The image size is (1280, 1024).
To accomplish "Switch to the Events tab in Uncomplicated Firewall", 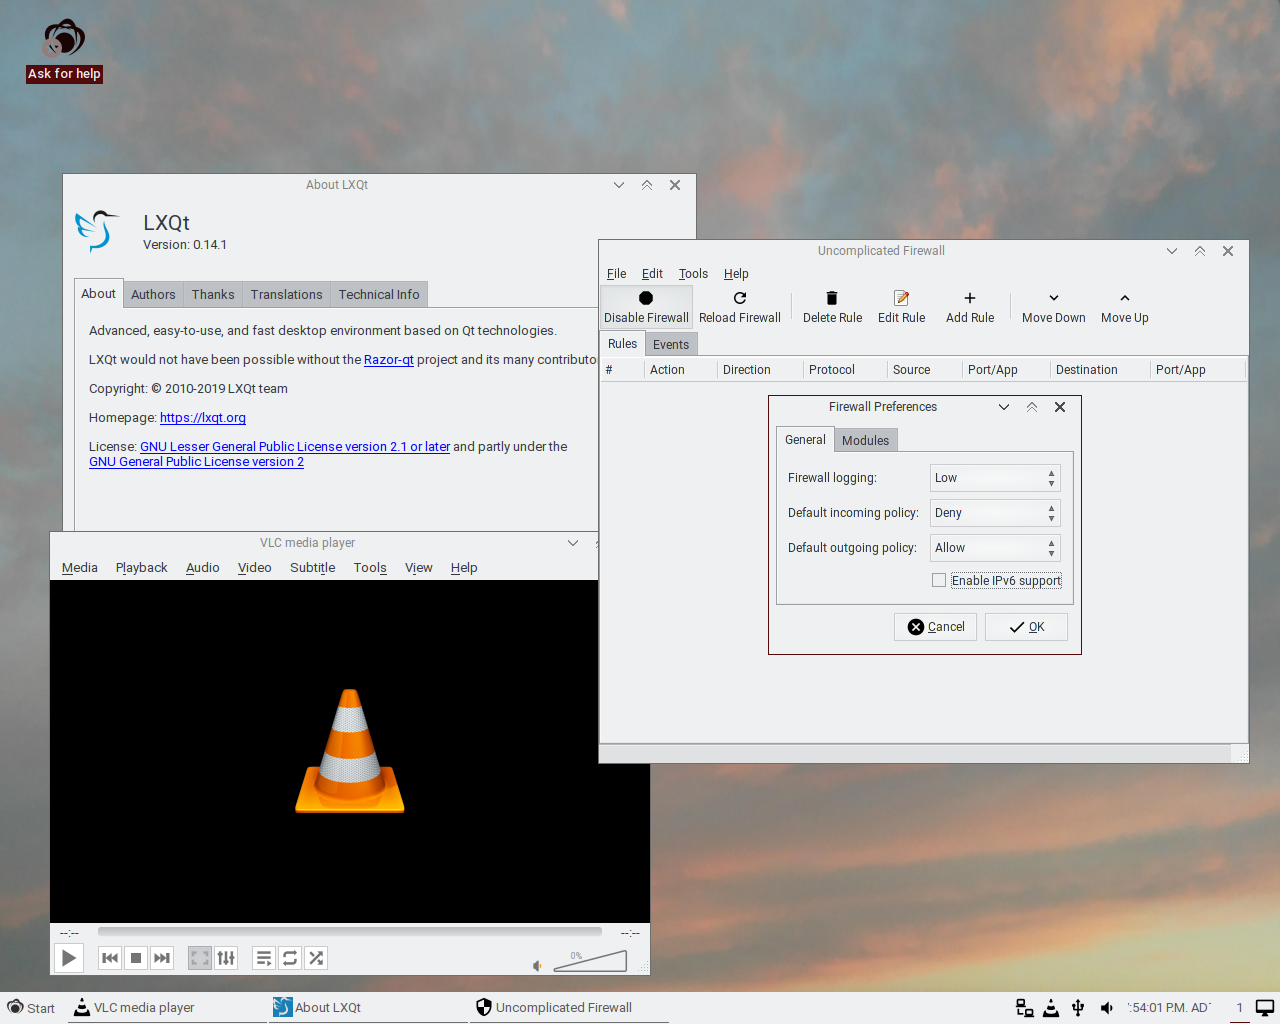I will point(671,344).
